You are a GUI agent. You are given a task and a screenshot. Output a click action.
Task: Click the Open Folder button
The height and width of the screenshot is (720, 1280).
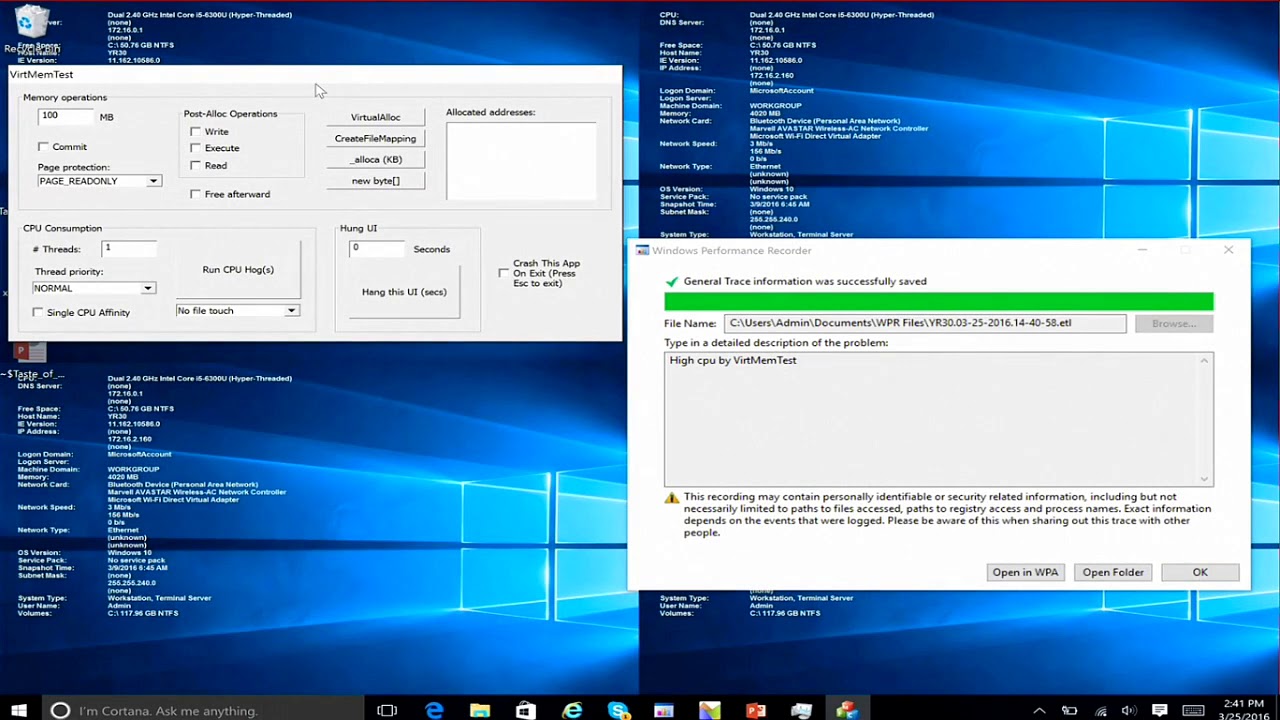[1113, 572]
